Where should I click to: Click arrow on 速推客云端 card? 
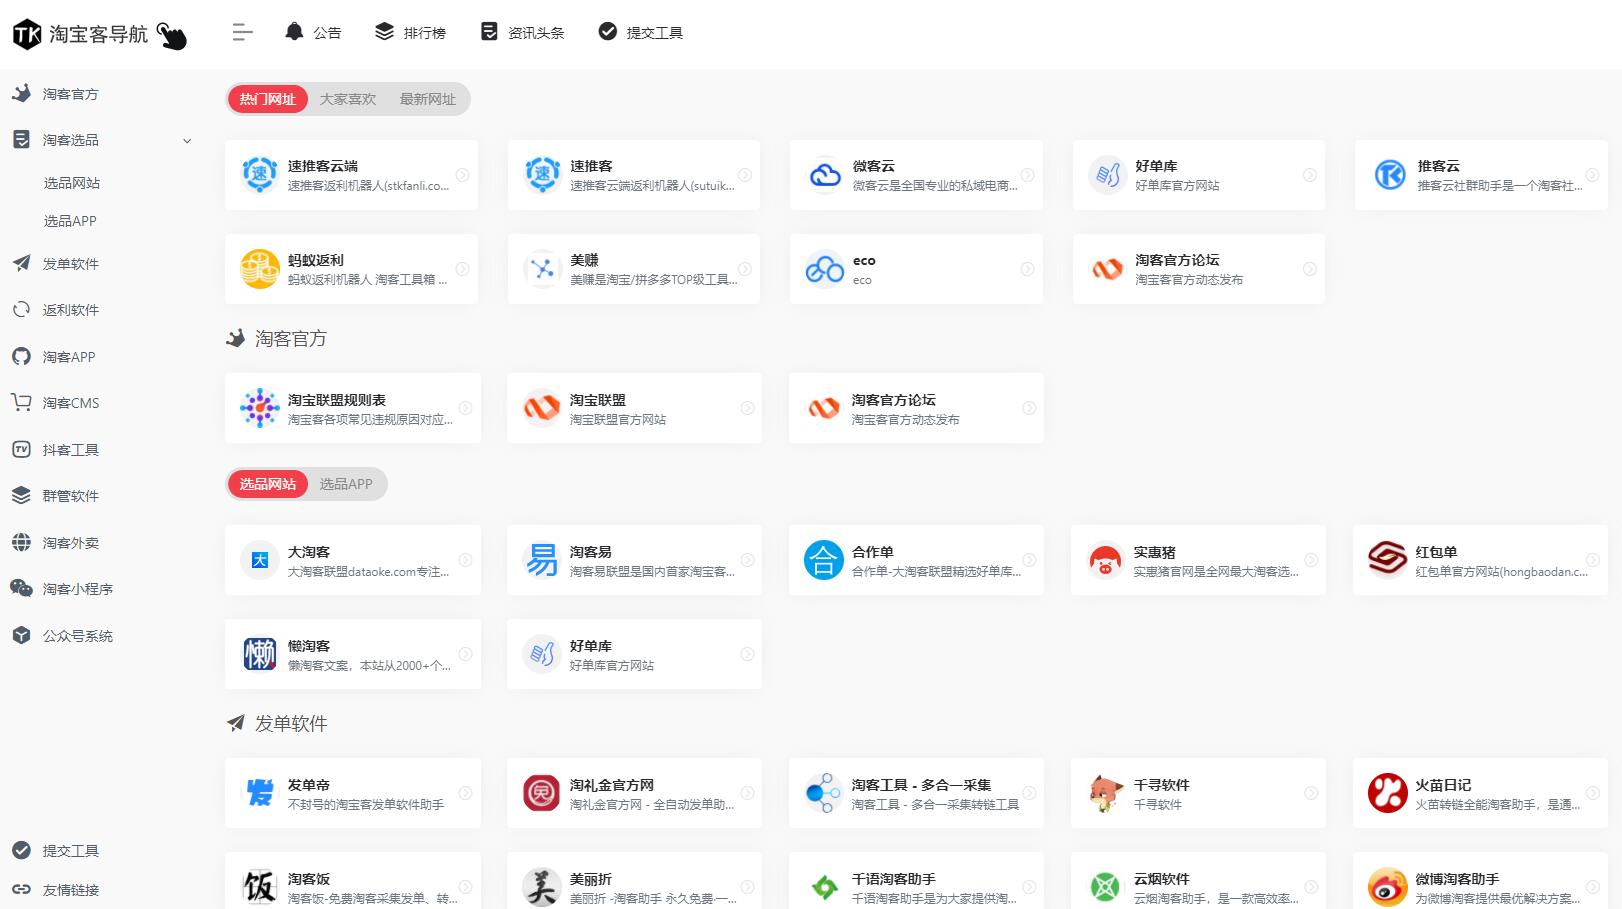[x=462, y=175]
